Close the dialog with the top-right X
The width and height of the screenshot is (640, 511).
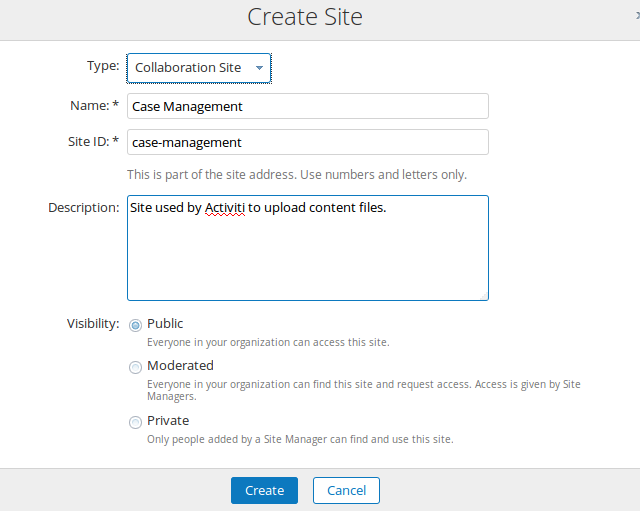tap(638, 16)
